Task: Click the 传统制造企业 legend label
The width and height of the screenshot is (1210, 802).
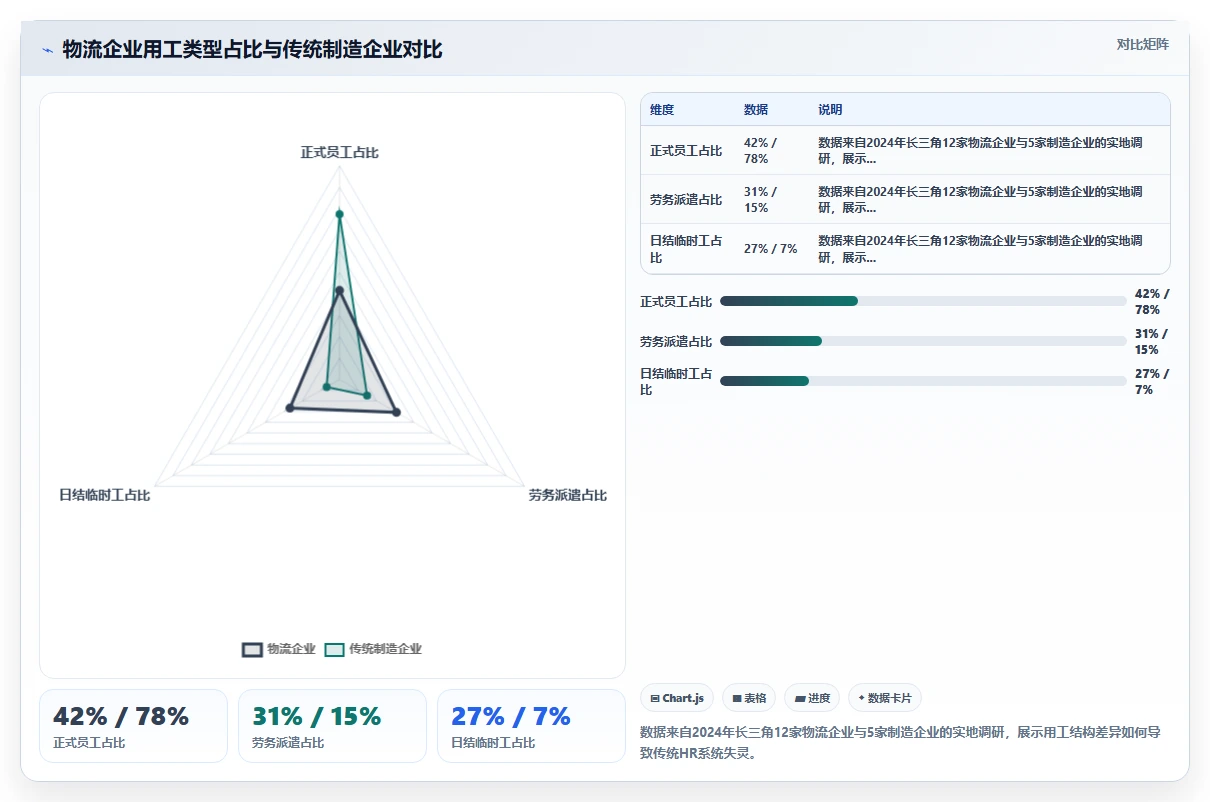Action: (385, 649)
